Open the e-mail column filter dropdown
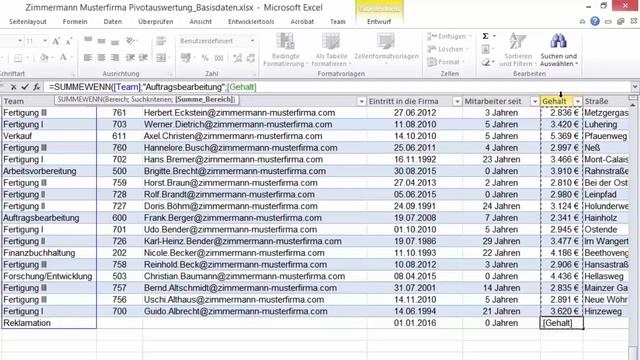 [361, 101]
